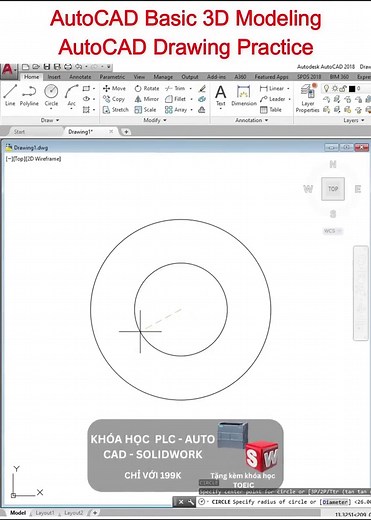Select the Dimension tool
Screen dimensions: 371x520
pyautogui.click(x=244, y=96)
